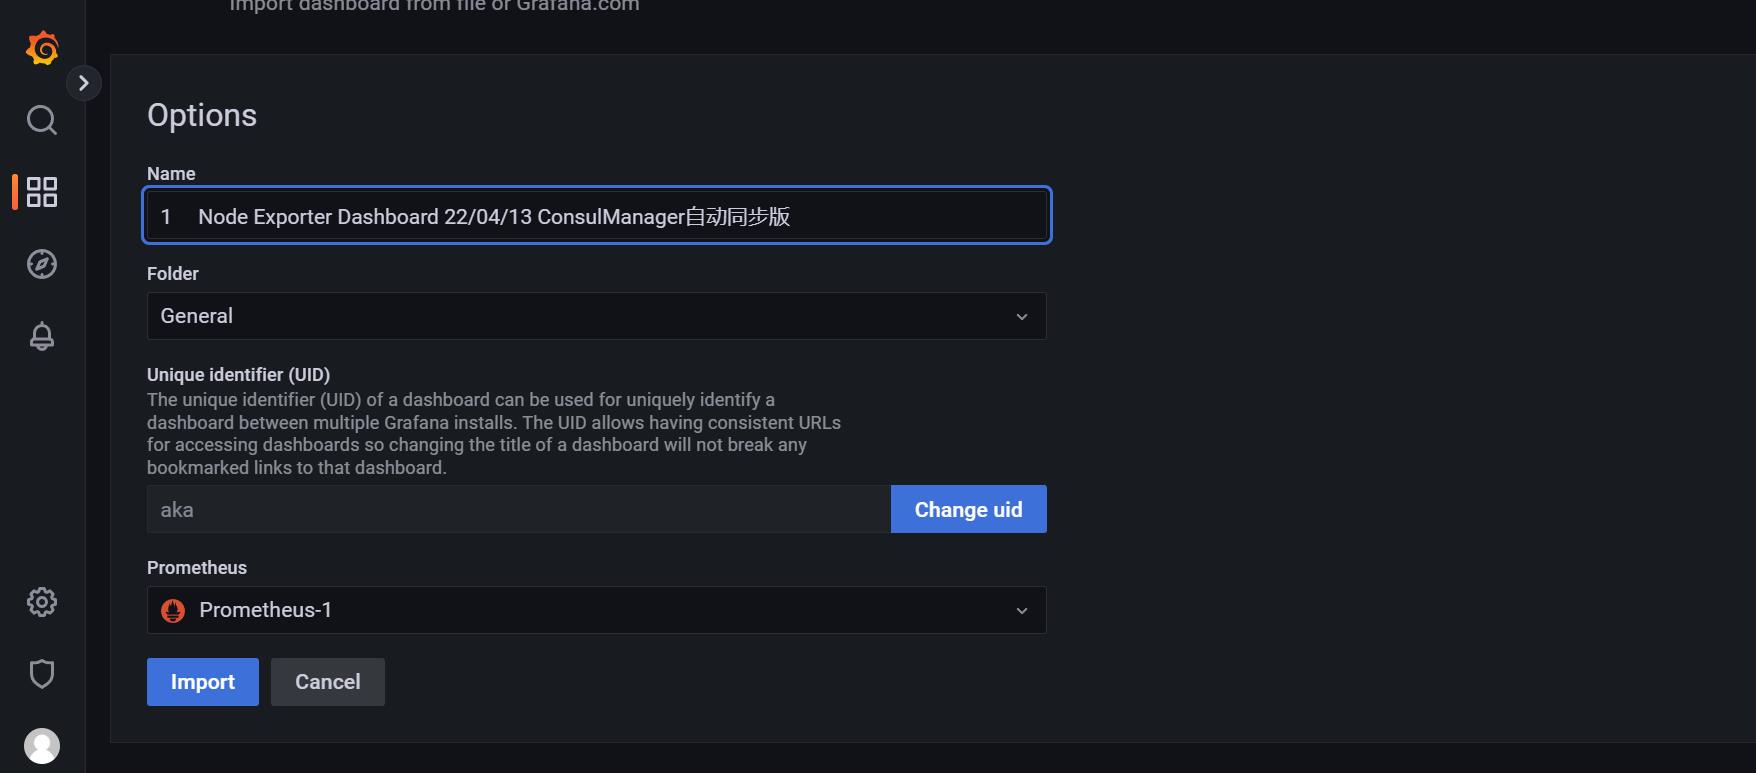The width and height of the screenshot is (1756, 773).
Task: Click the Options heading text
Action: (202, 116)
